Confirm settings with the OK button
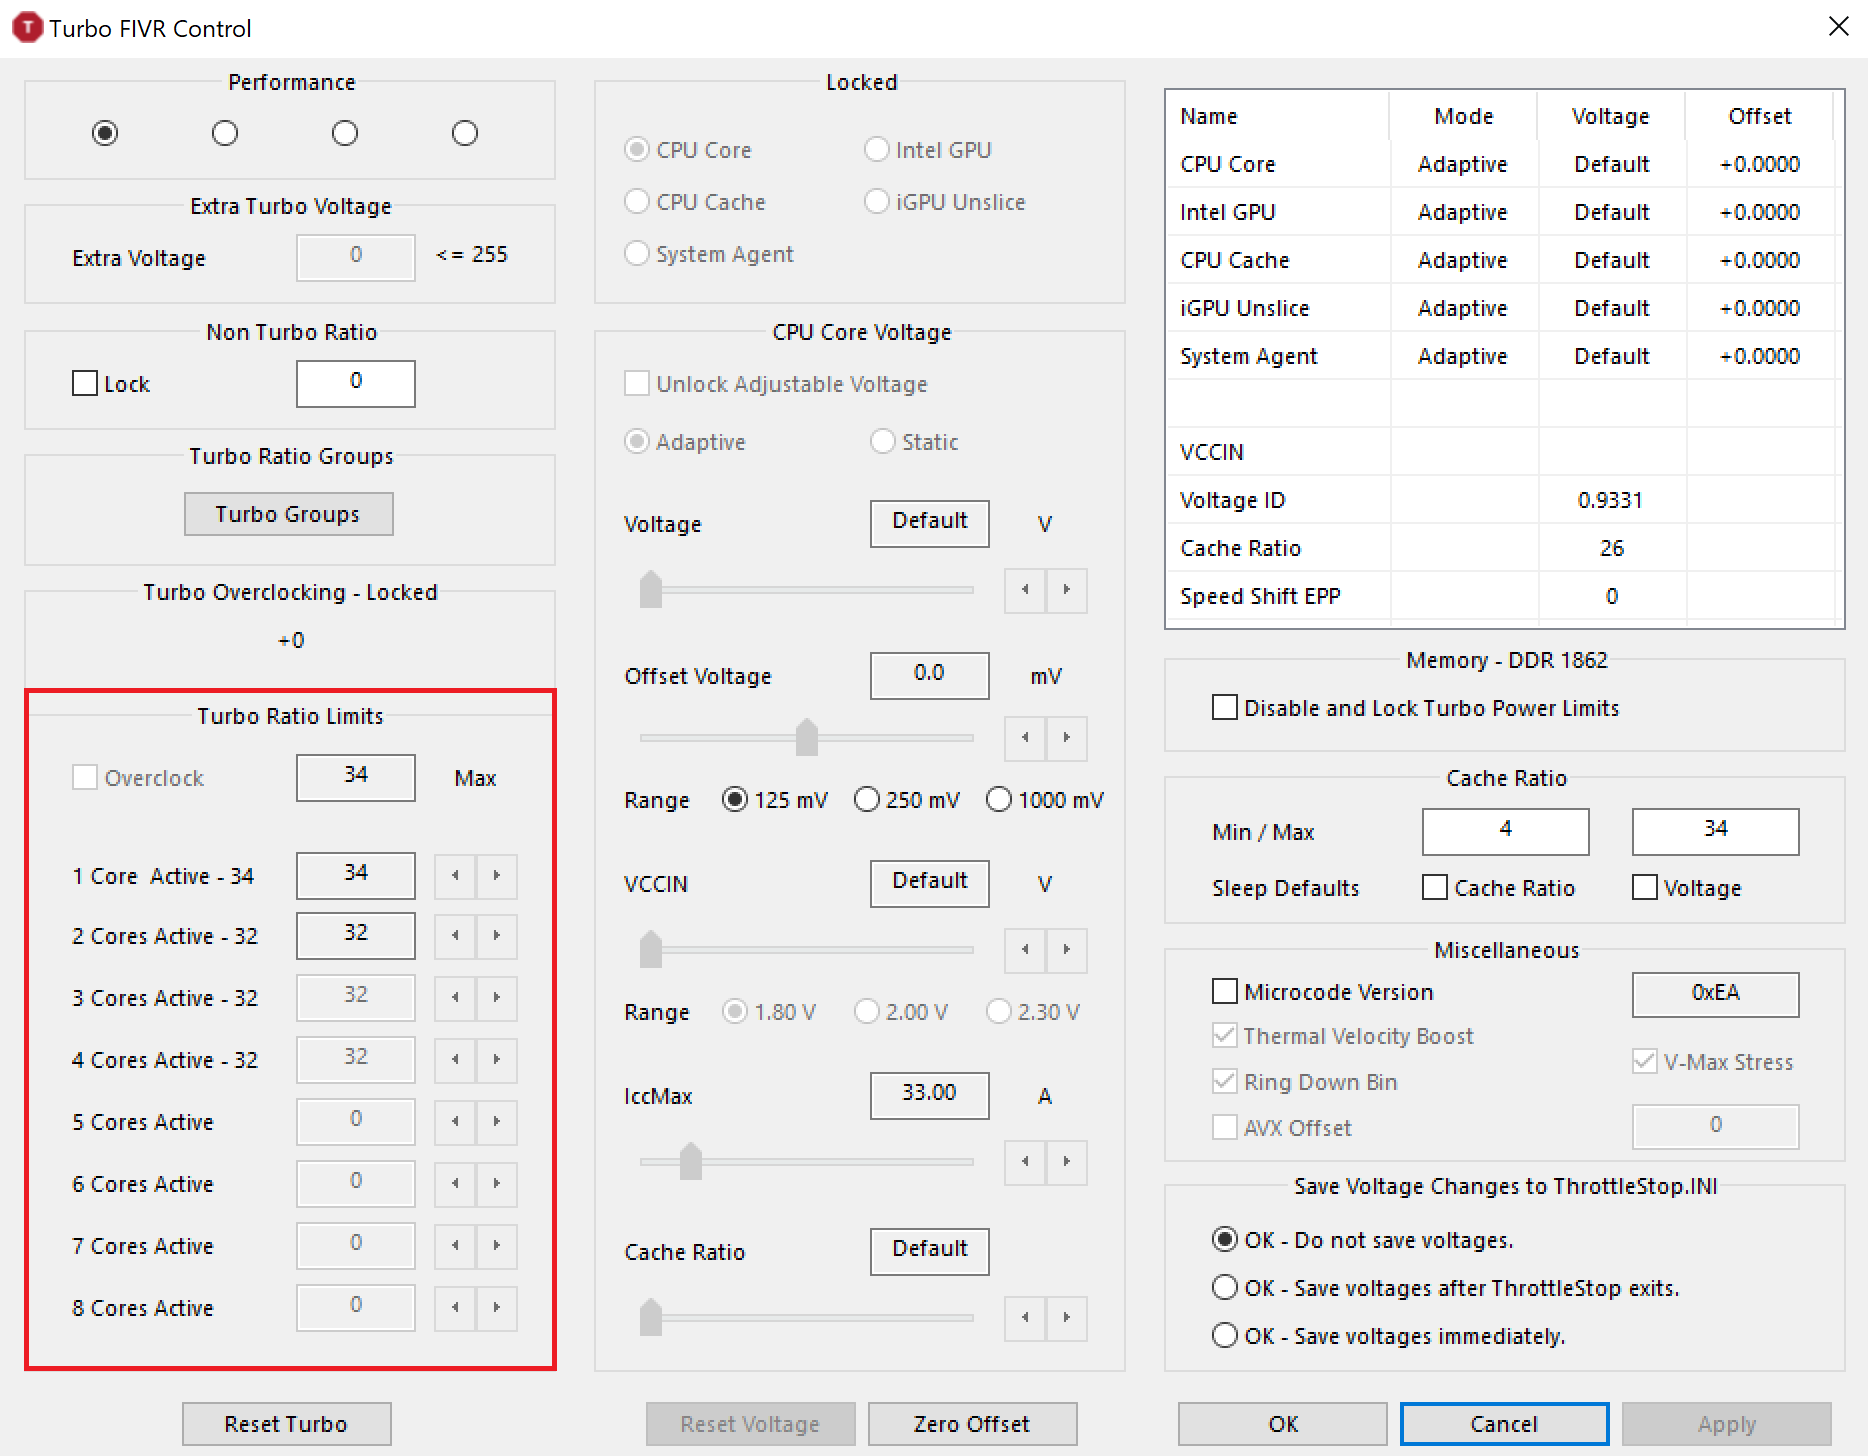This screenshot has height=1456, width=1868. click(x=1283, y=1424)
